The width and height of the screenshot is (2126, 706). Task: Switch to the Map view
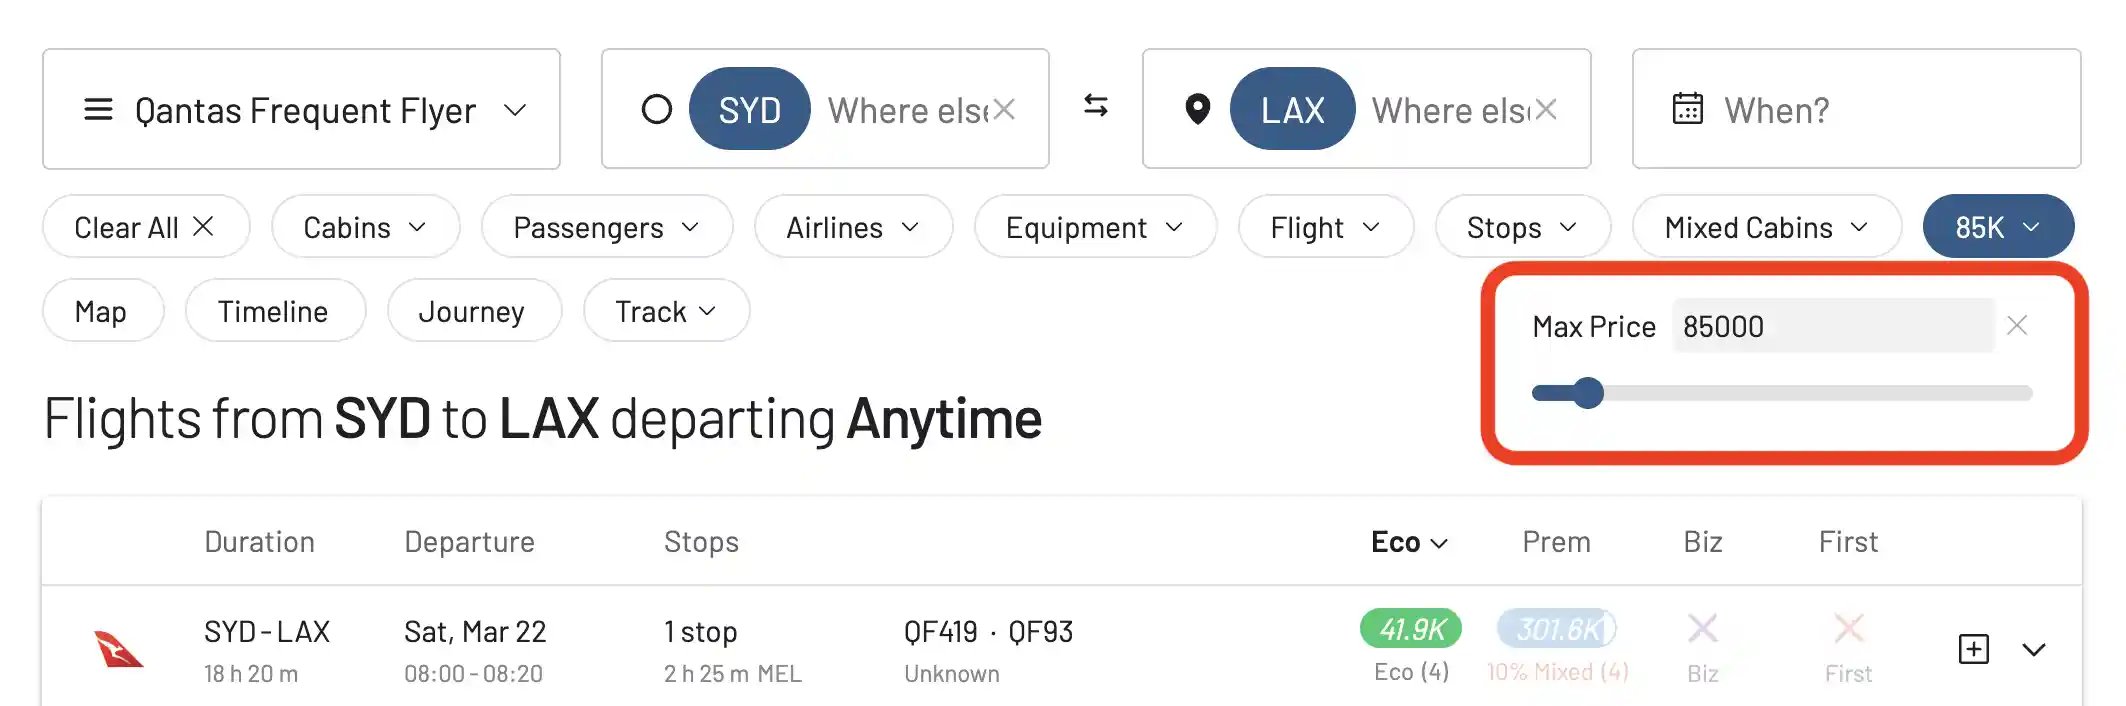click(x=102, y=311)
